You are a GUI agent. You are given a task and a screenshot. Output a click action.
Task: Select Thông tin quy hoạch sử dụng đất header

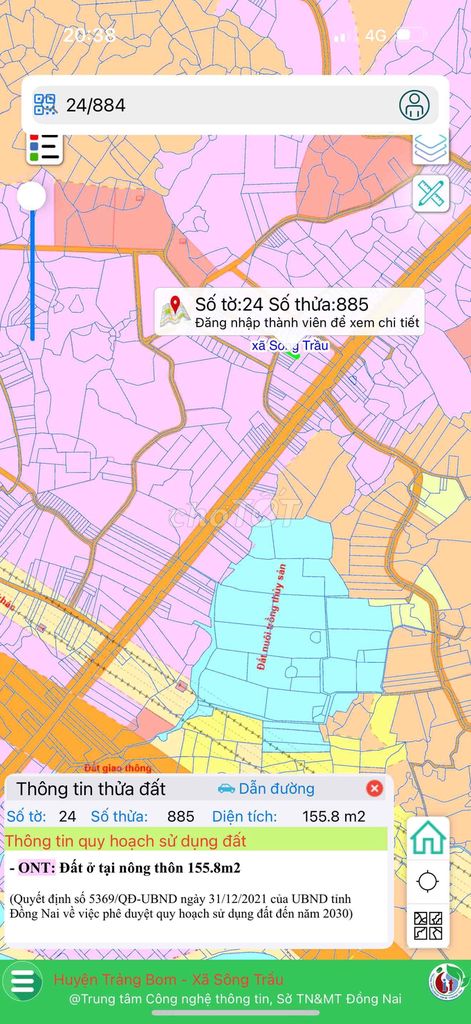click(126, 840)
